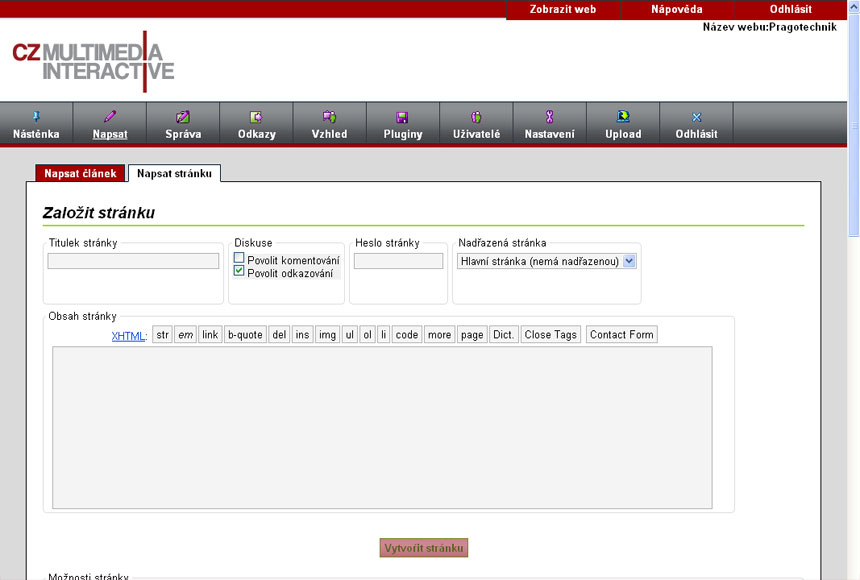Click the Nastavení wrench icon
Screen dimensions: 860x580
coord(550,116)
